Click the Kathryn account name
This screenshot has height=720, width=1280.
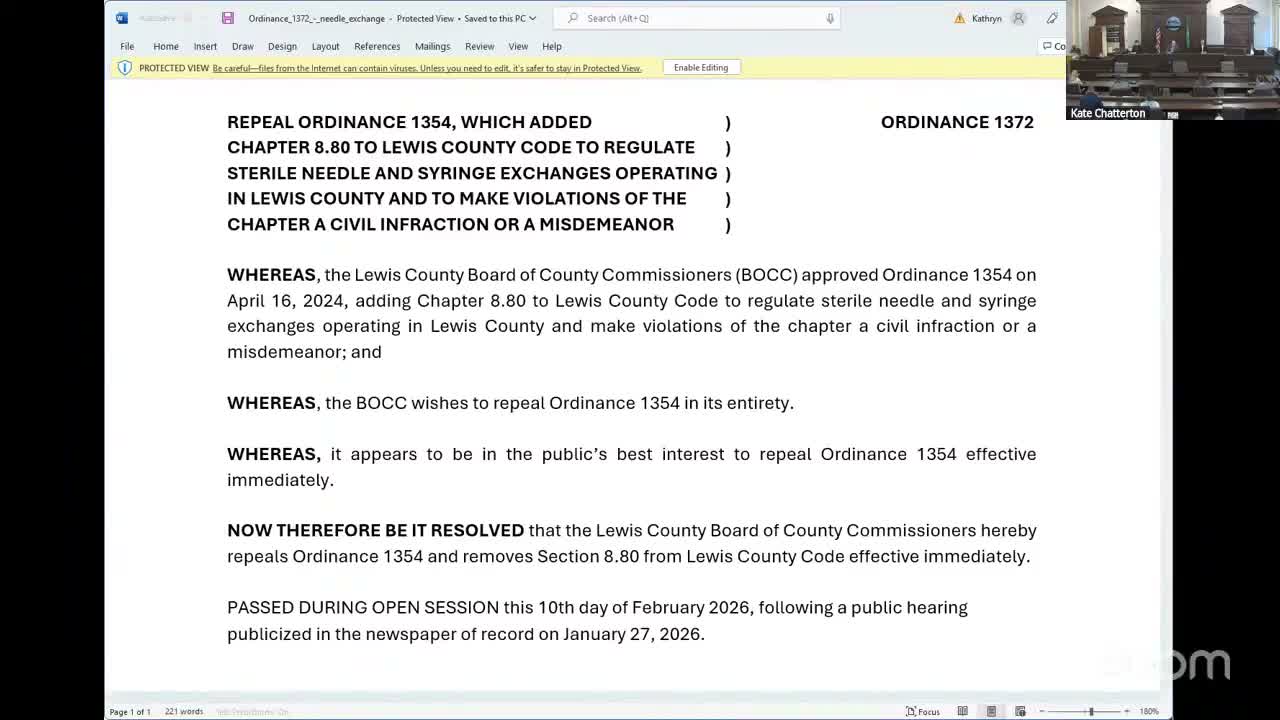click(x=987, y=18)
